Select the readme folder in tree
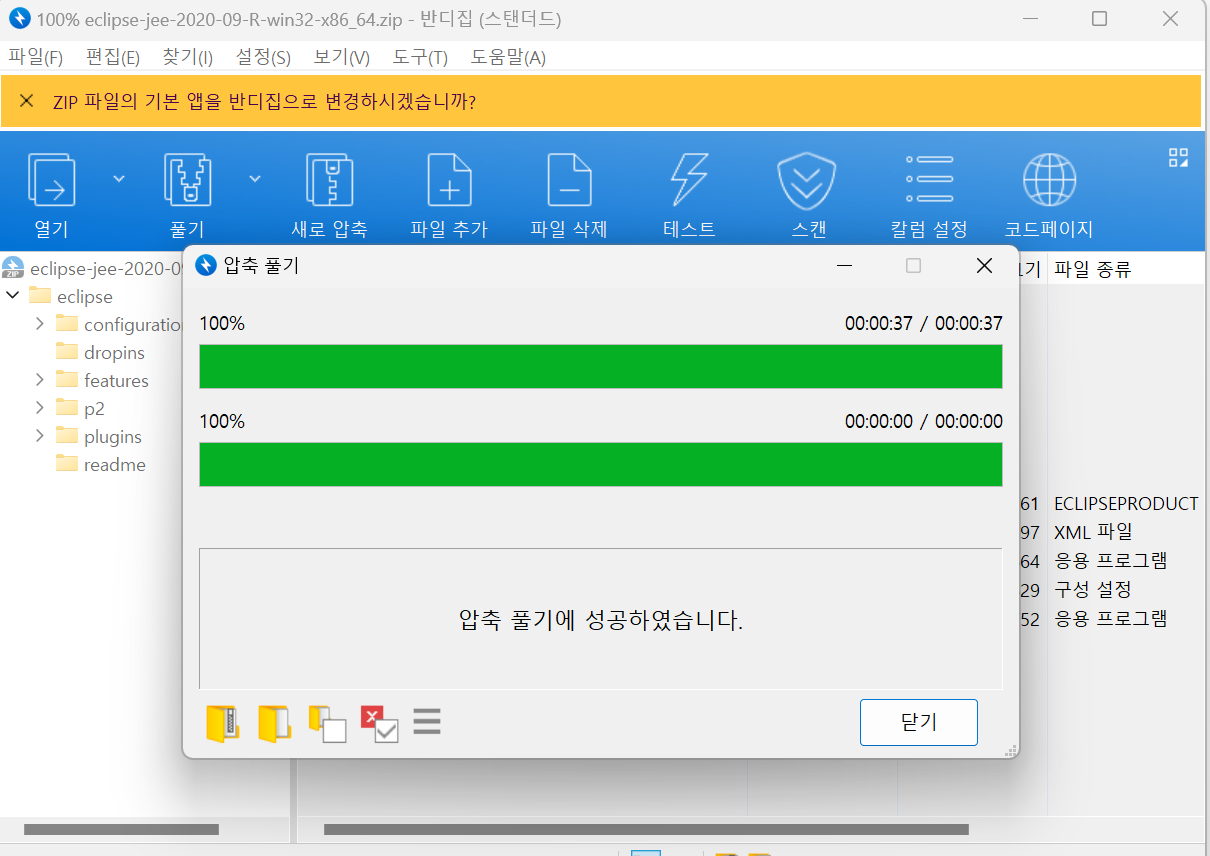The image size is (1210, 856). point(114,464)
